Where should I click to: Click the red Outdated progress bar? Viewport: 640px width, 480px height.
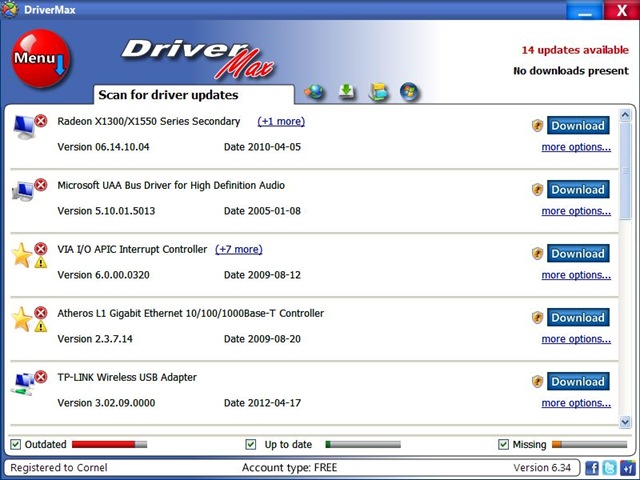(x=109, y=444)
